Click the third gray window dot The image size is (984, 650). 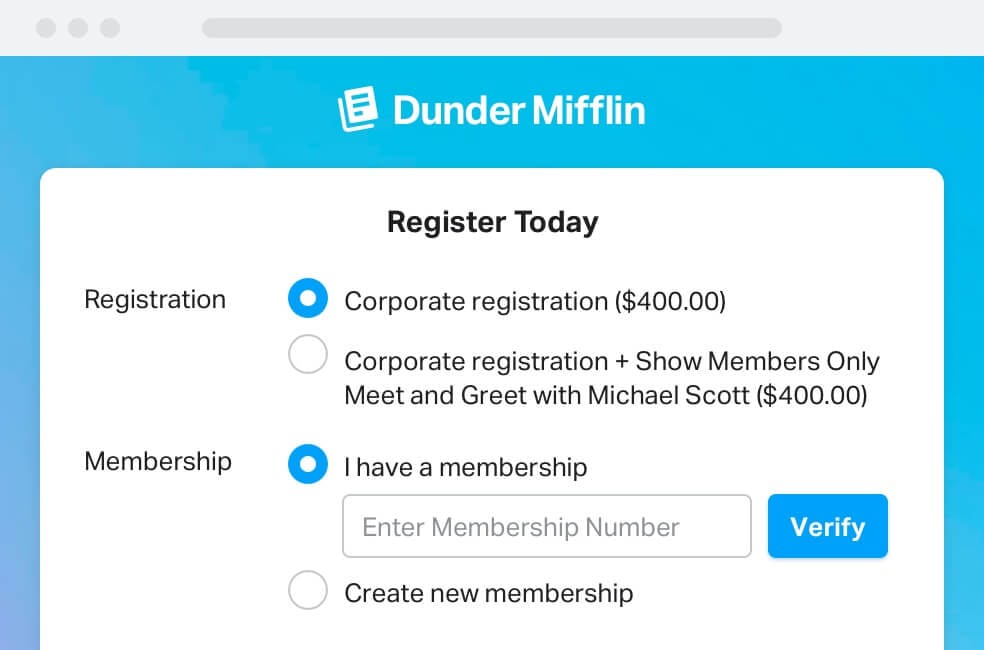(x=110, y=28)
